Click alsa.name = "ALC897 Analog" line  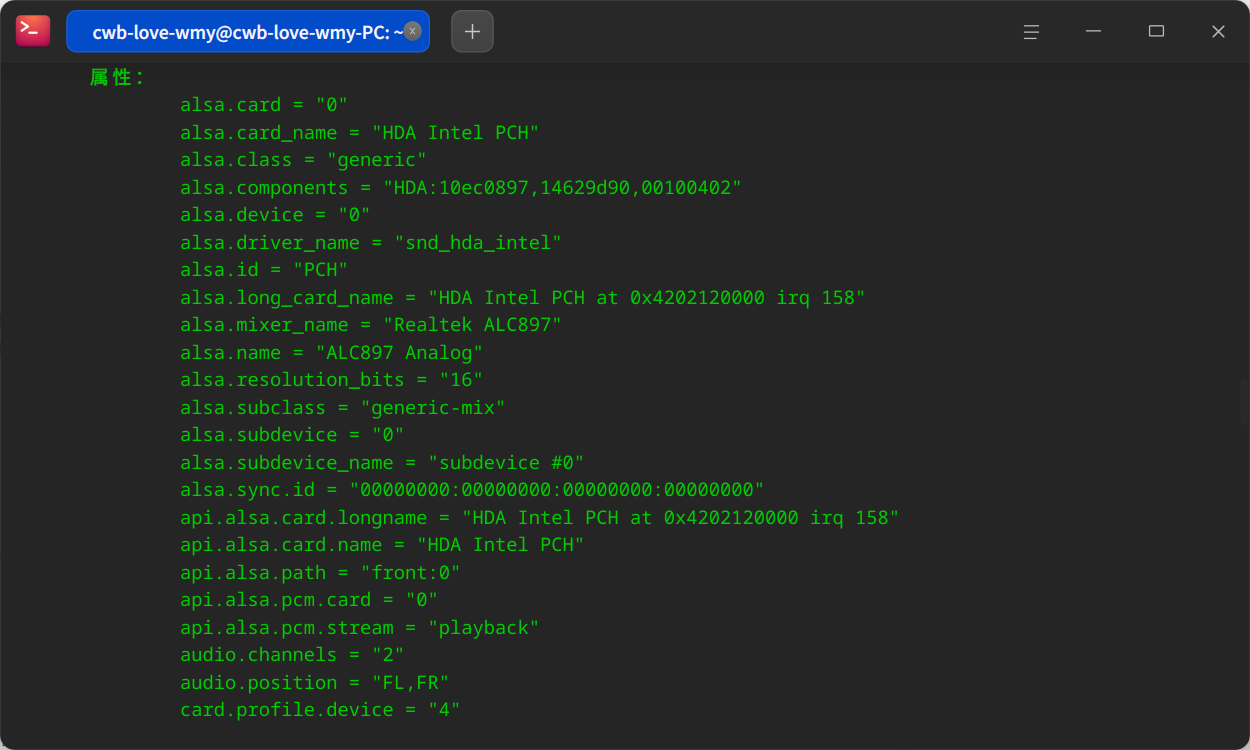[x=332, y=352]
